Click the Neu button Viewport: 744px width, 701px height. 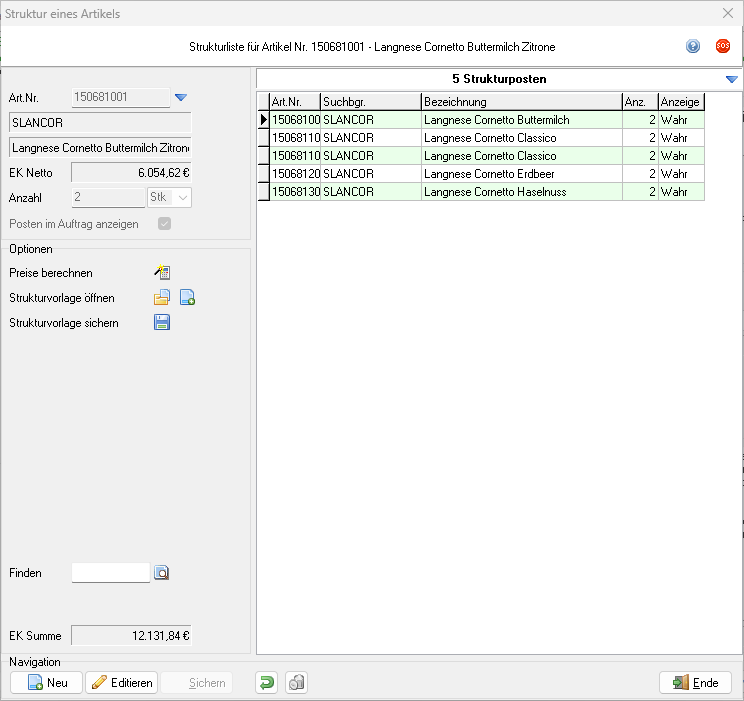47,683
